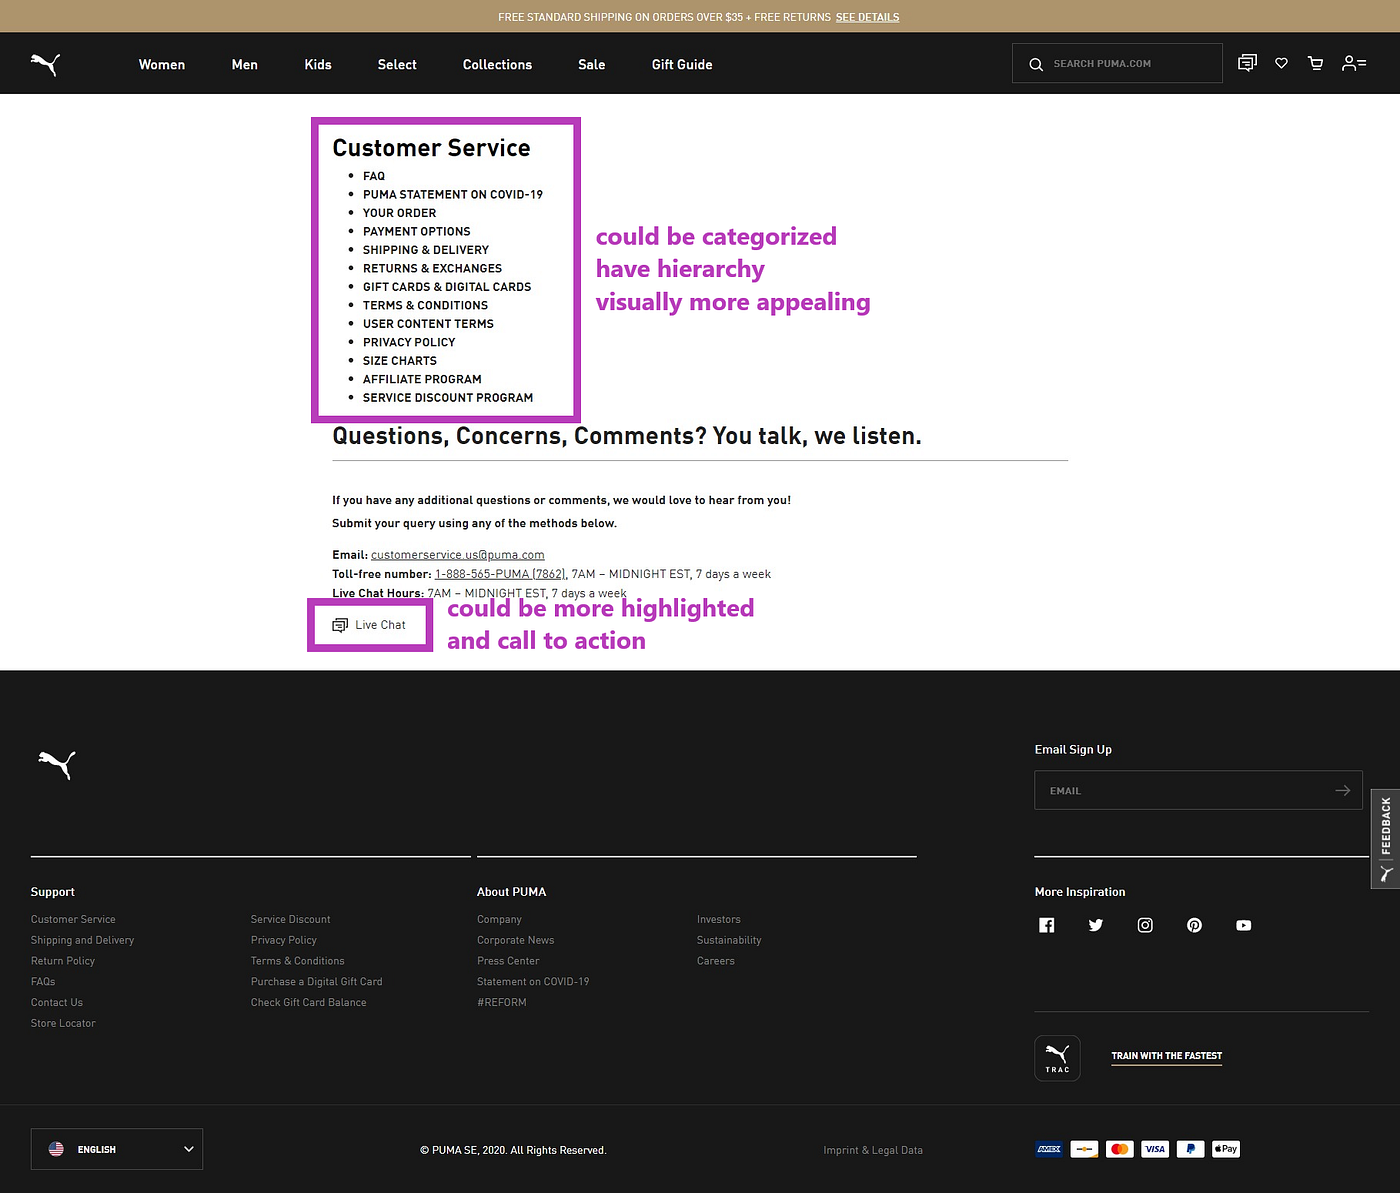Viewport: 1400px width, 1193px height.
Task: Open footer Store Locator link
Action: [63, 1023]
